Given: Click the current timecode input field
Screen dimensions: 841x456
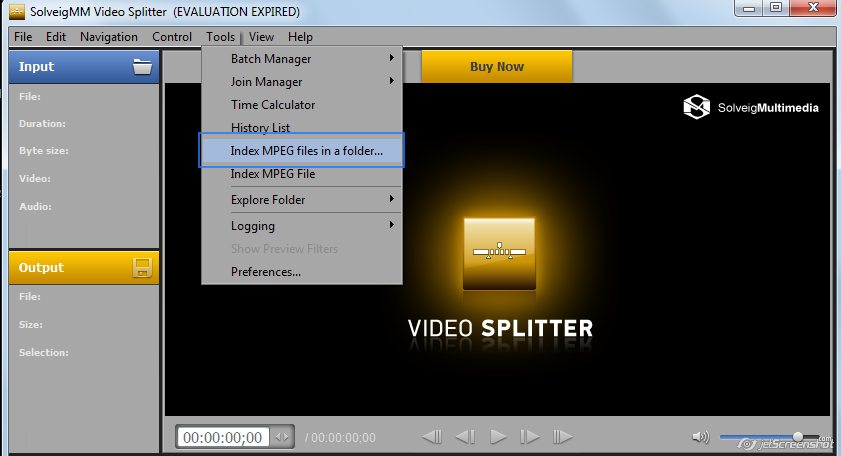Looking at the screenshot, I should 223,437.
